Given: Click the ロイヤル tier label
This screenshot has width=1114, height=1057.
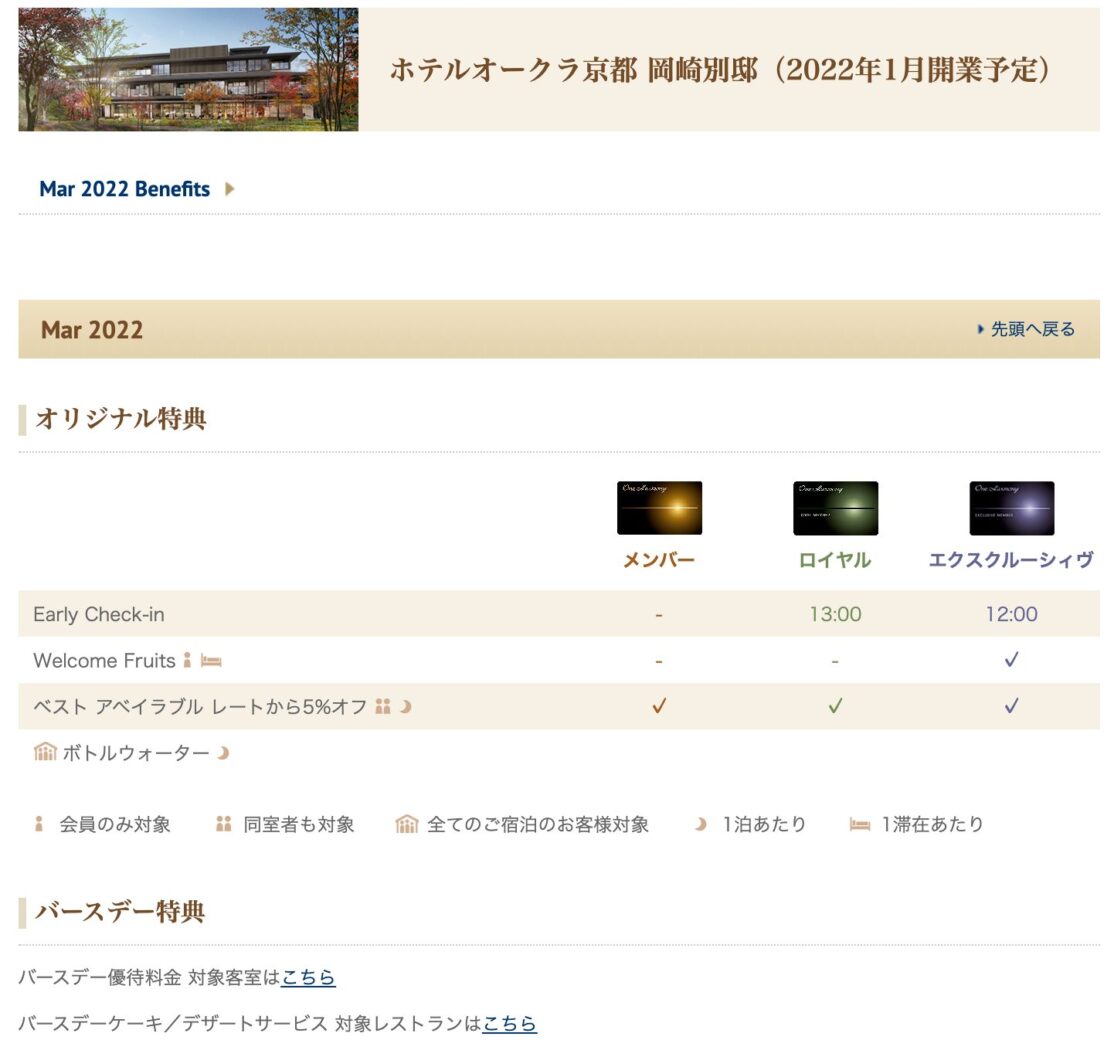Looking at the screenshot, I should click(x=836, y=560).
